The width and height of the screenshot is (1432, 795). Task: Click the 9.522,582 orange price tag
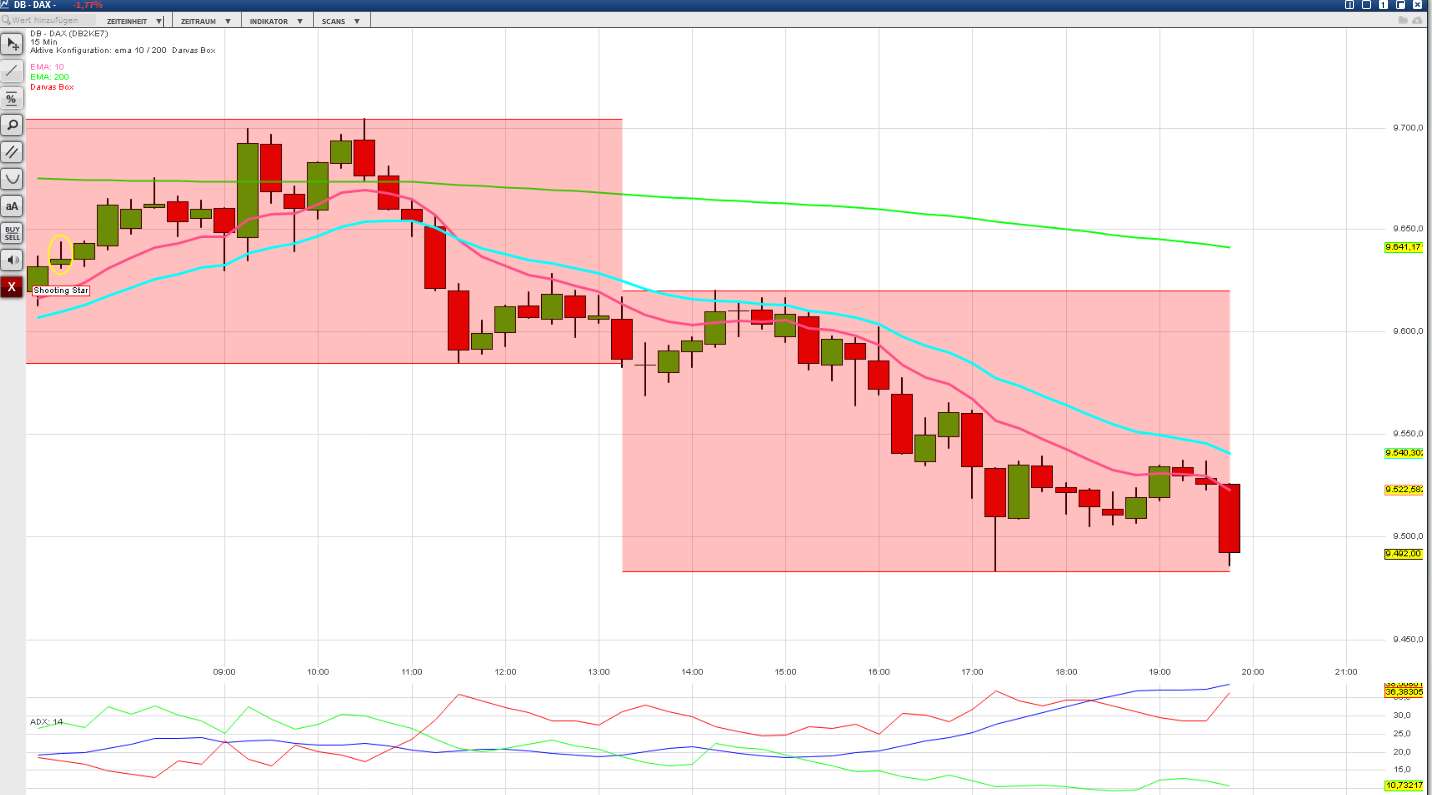pos(1403,489)
